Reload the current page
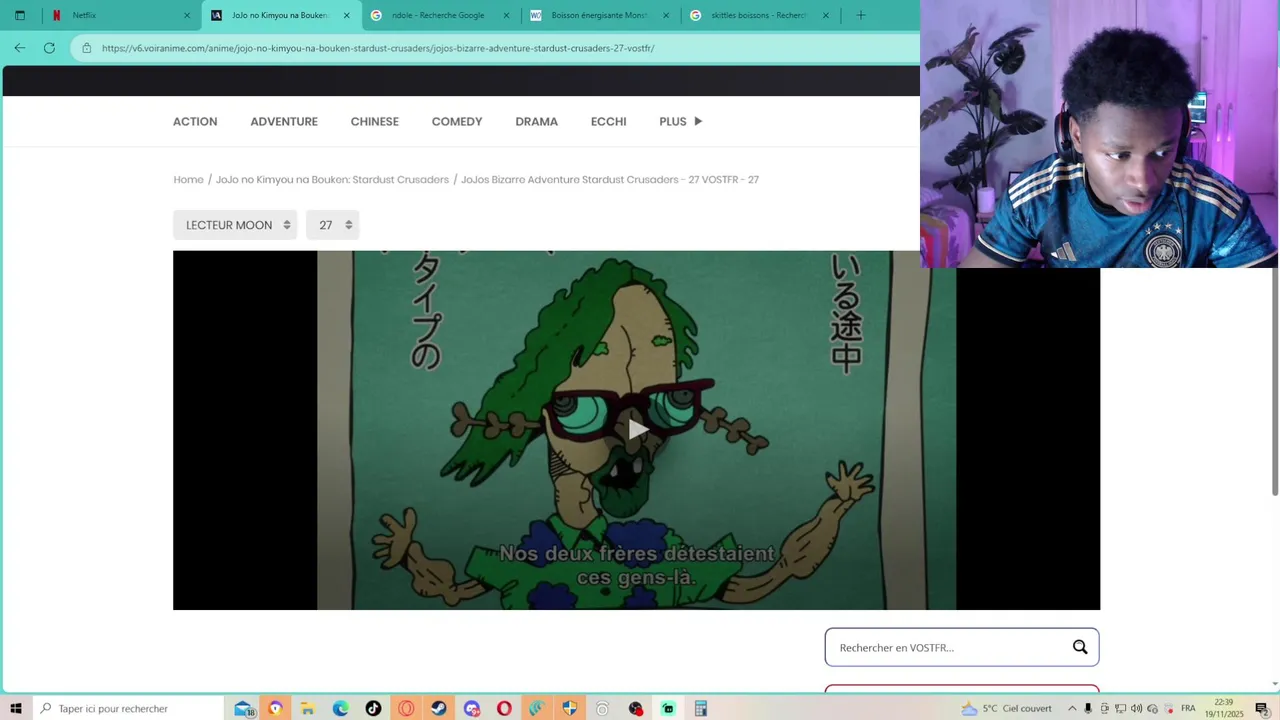 (49, 48)
